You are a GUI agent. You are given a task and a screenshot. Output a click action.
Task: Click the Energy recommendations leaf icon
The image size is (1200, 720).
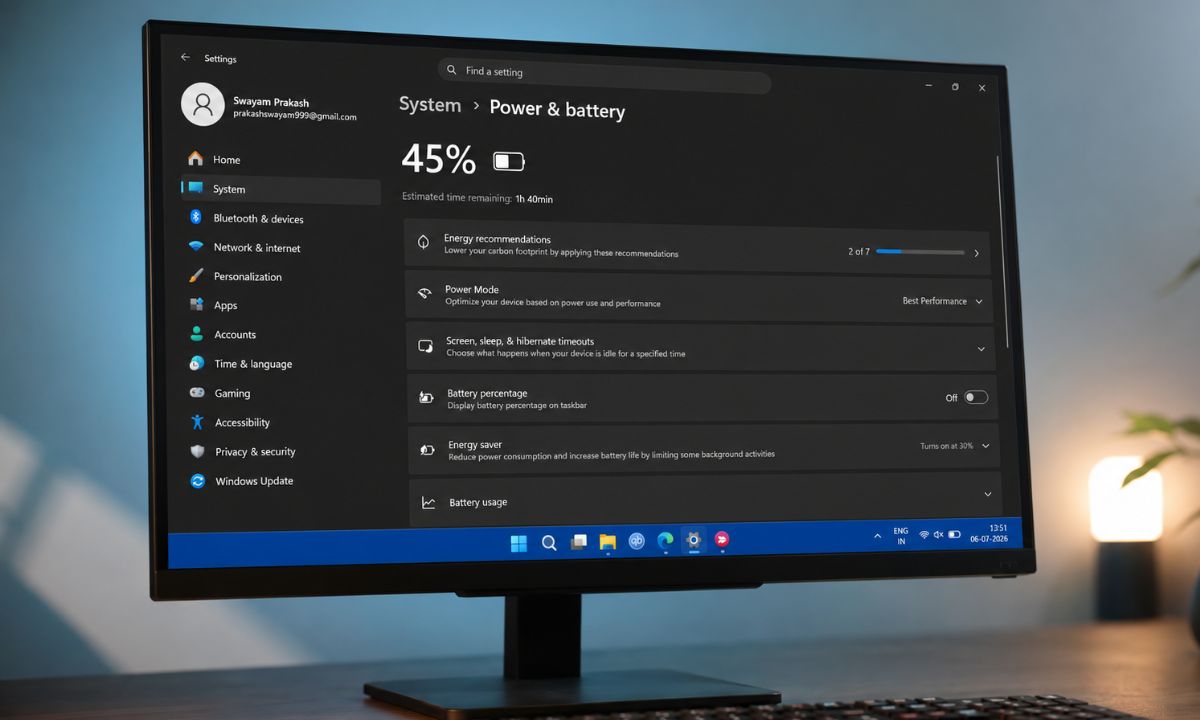point(423,242)
